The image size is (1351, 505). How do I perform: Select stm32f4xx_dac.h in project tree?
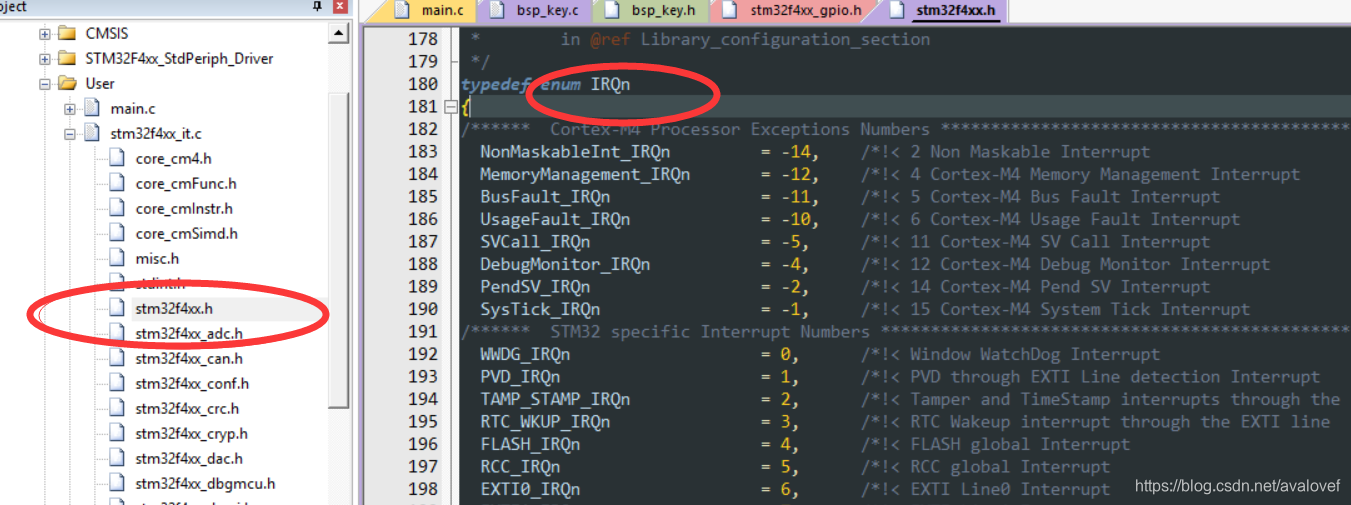[x=189, y=459]
